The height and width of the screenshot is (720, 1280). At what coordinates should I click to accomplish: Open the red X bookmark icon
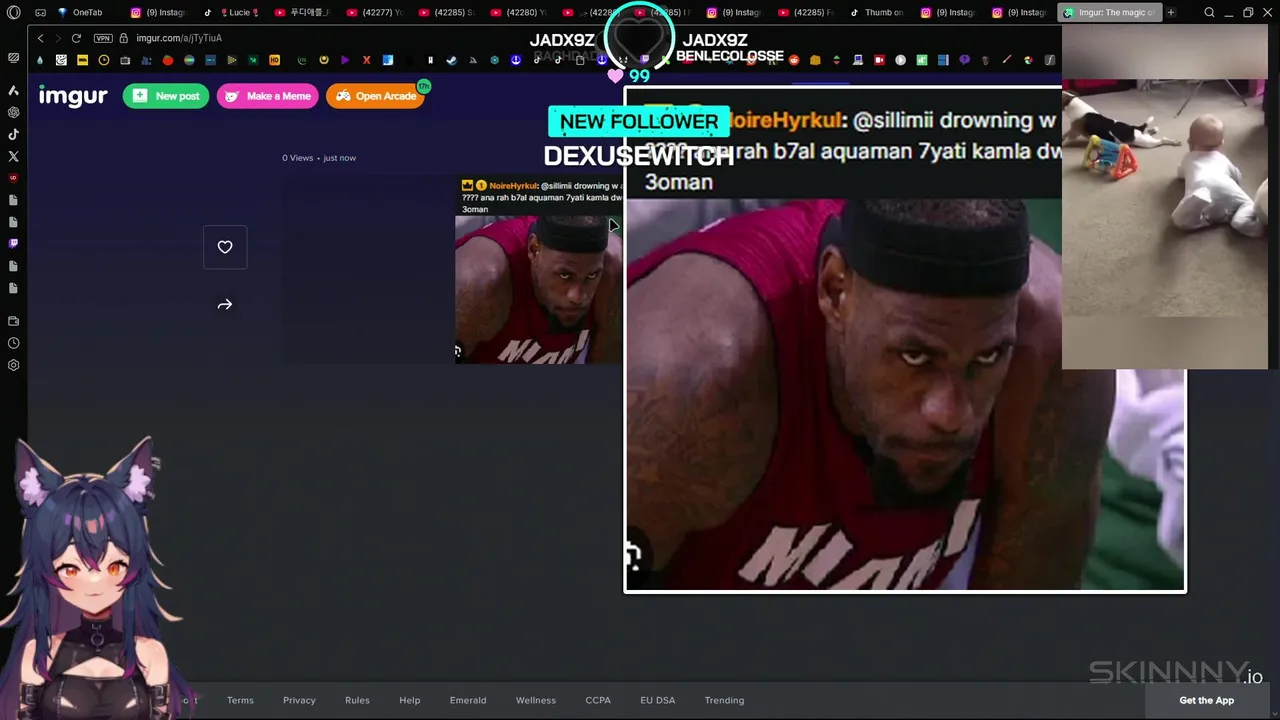click(x=366, y=60)
